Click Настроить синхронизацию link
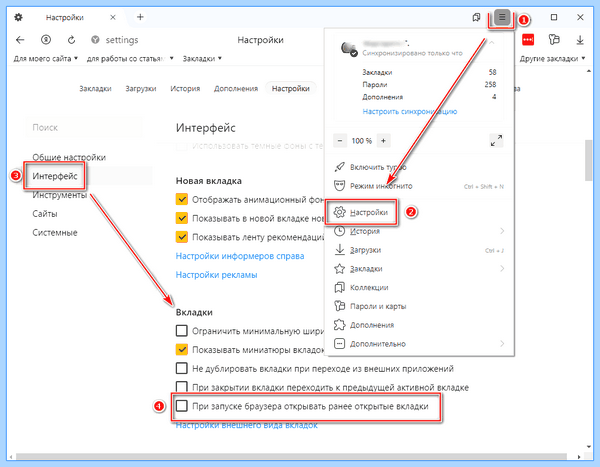600x467 pixels. pyautogui.click(x=409, y=111)
